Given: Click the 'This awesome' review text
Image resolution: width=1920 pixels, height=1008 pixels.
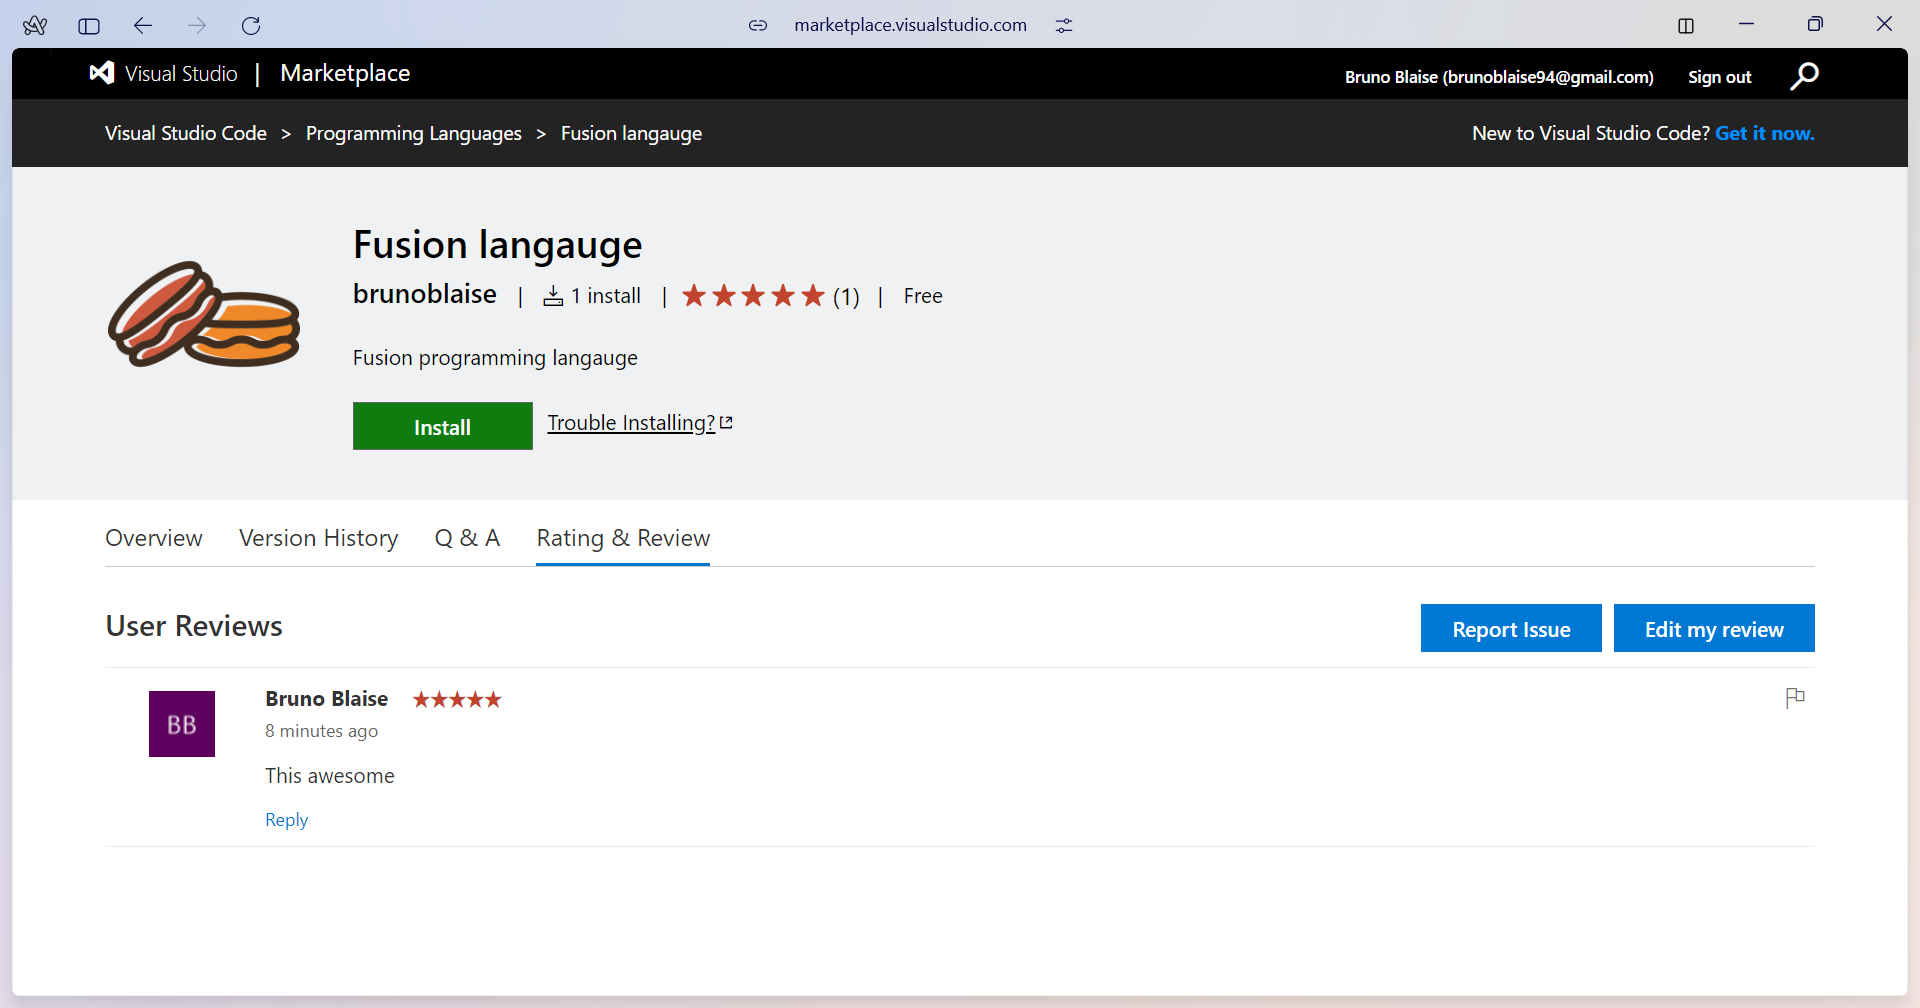Looking at the screenshot, I should tap(330, 776).
